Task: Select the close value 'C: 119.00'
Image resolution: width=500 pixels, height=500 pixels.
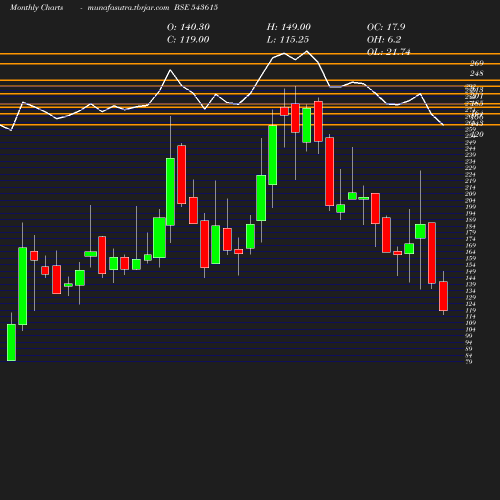Action: pyautogui.click(x=188, y=40)
